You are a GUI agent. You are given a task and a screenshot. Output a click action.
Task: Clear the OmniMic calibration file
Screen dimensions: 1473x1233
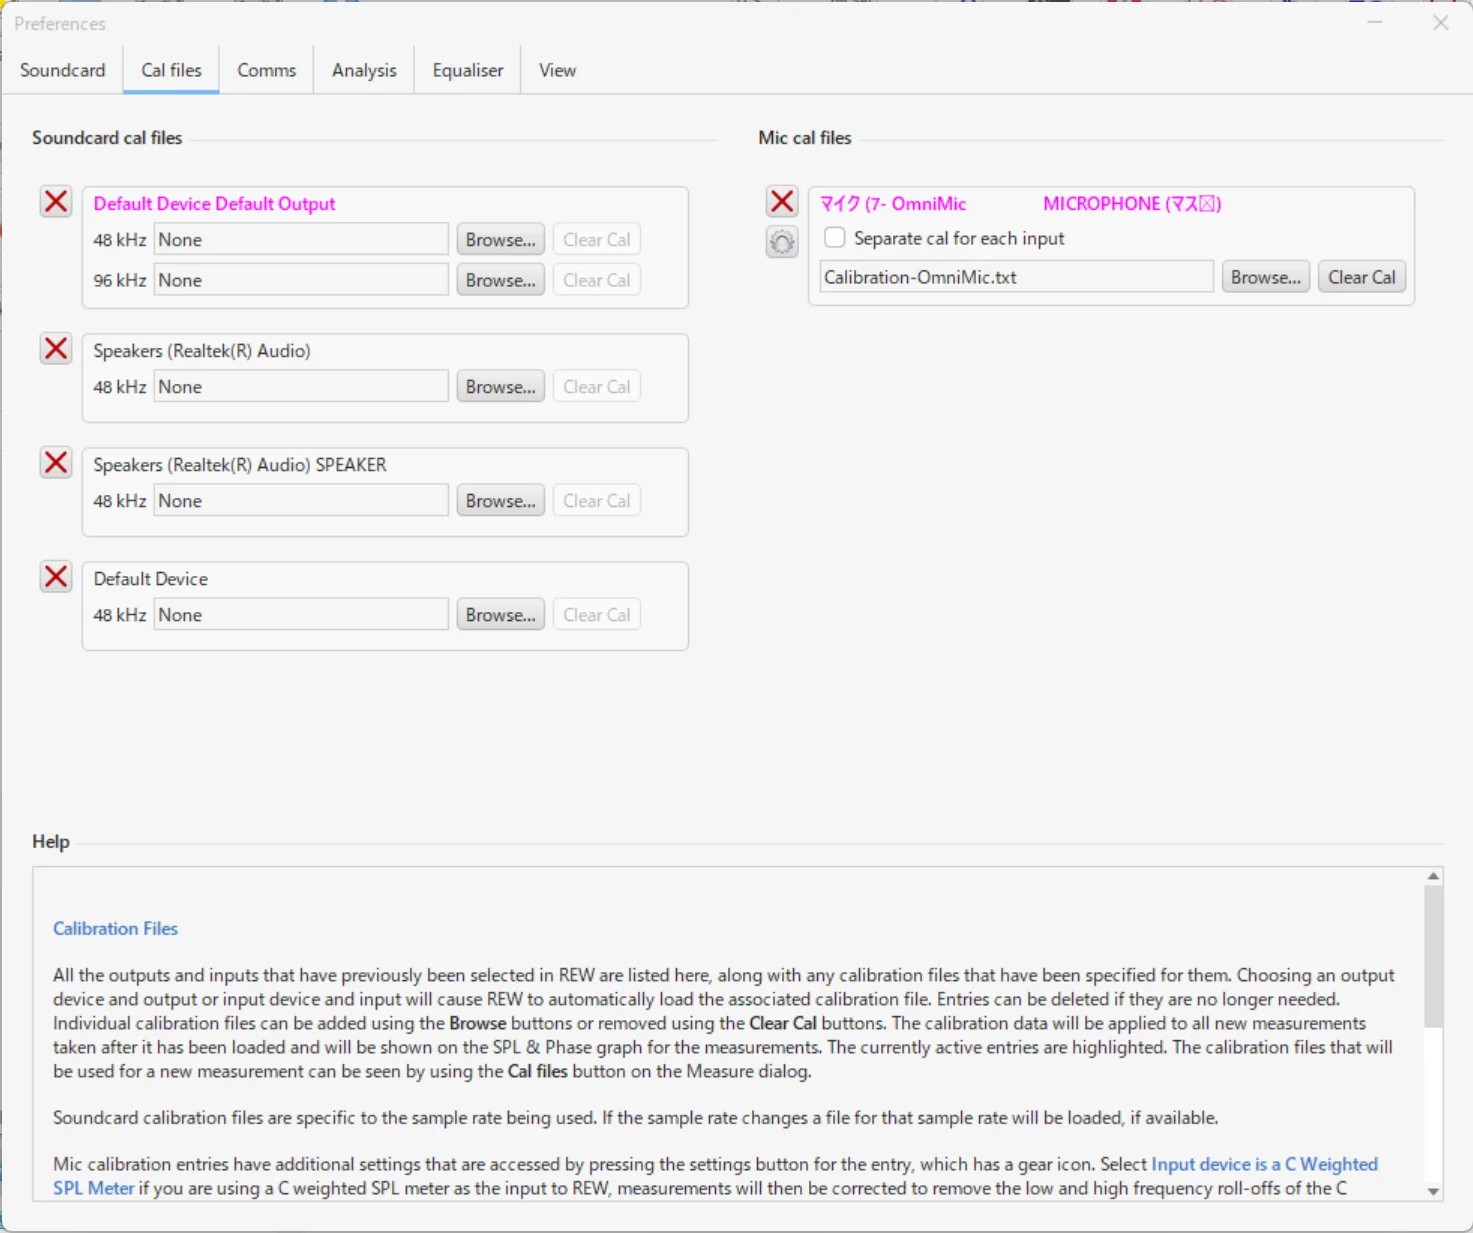point(1361,278)
